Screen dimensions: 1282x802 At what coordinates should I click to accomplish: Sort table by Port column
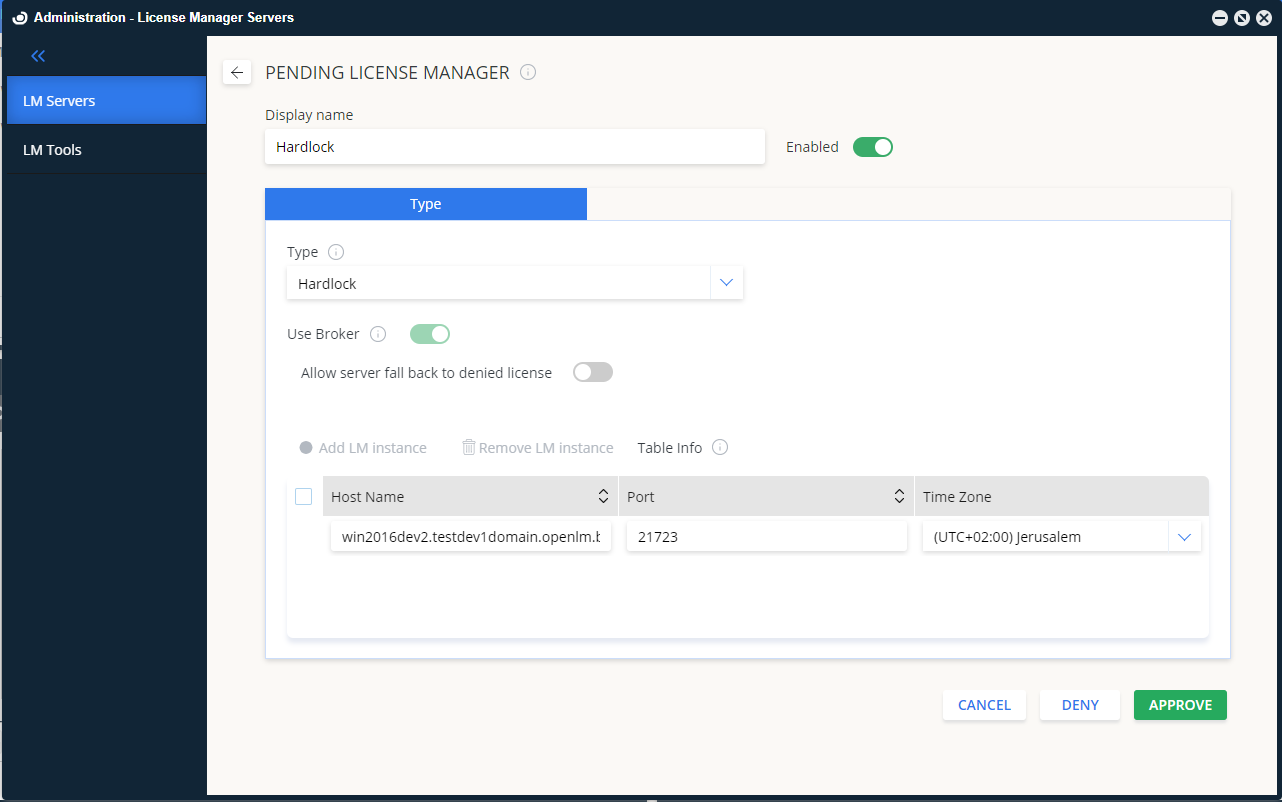click(899, 496)
